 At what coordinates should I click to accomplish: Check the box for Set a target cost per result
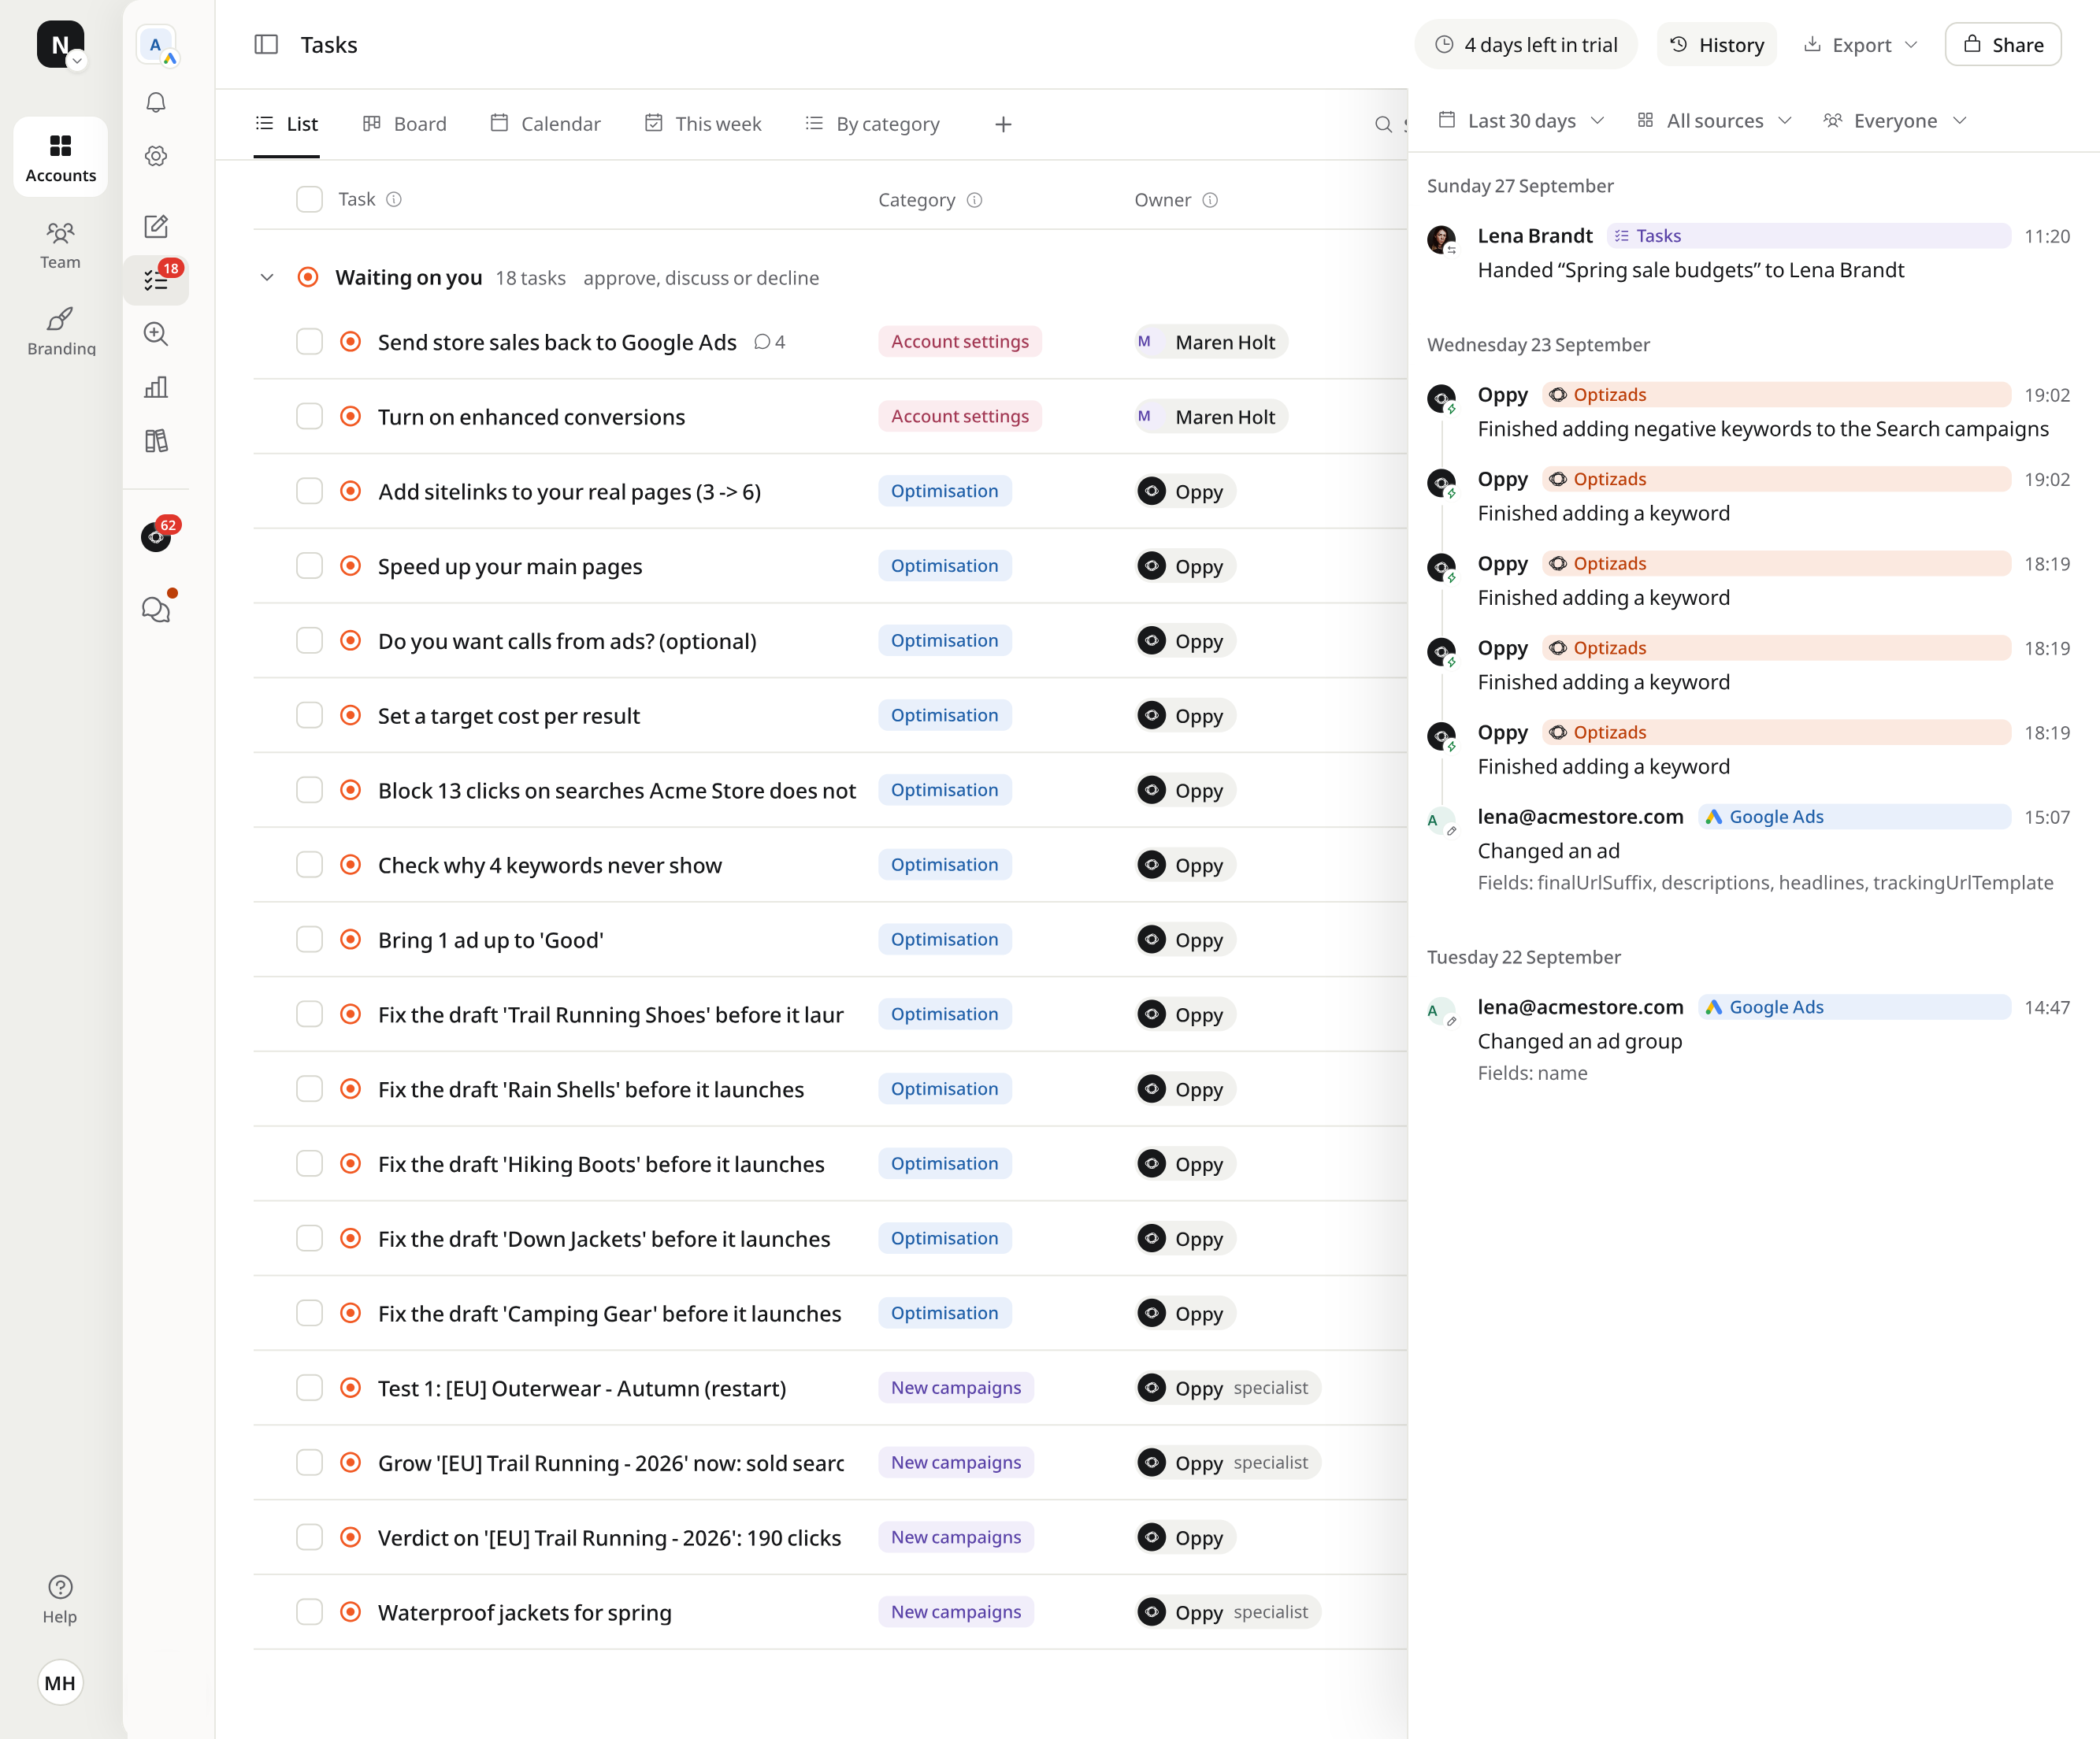pos(309,715)
